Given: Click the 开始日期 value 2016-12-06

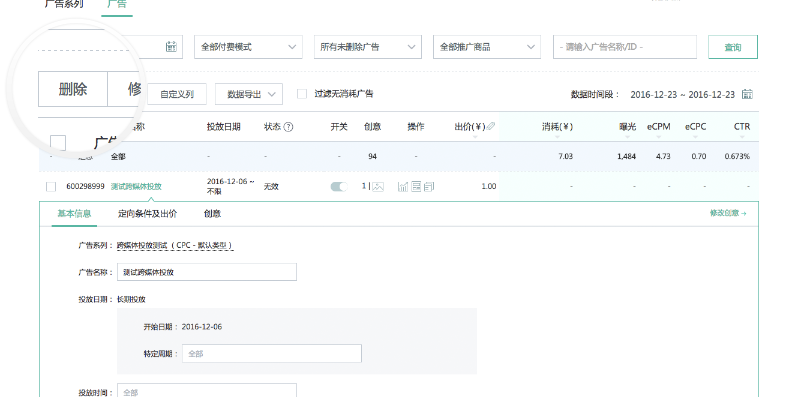Looking at the screenshot, I should pyautogui.click(x=202, y=326).
